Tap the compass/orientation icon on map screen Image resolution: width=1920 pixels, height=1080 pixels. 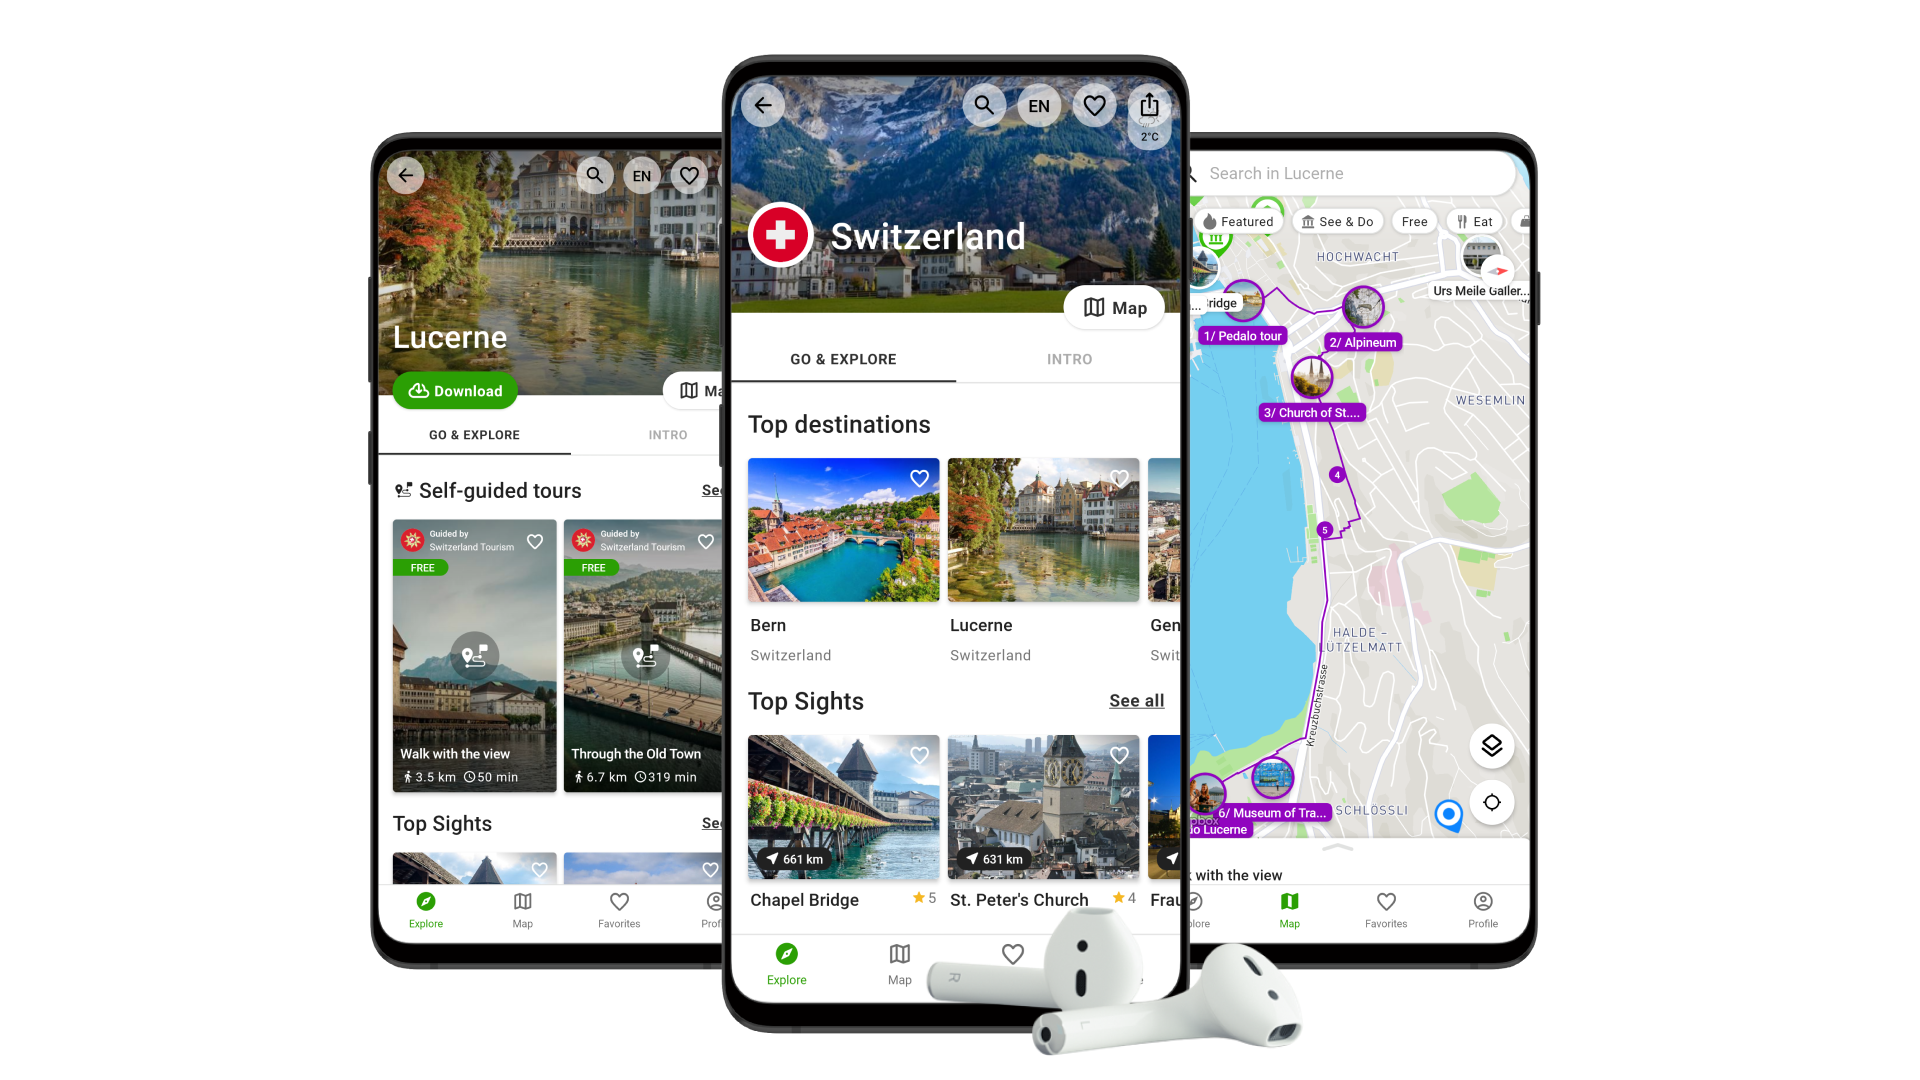click(x=1491, y=803)
